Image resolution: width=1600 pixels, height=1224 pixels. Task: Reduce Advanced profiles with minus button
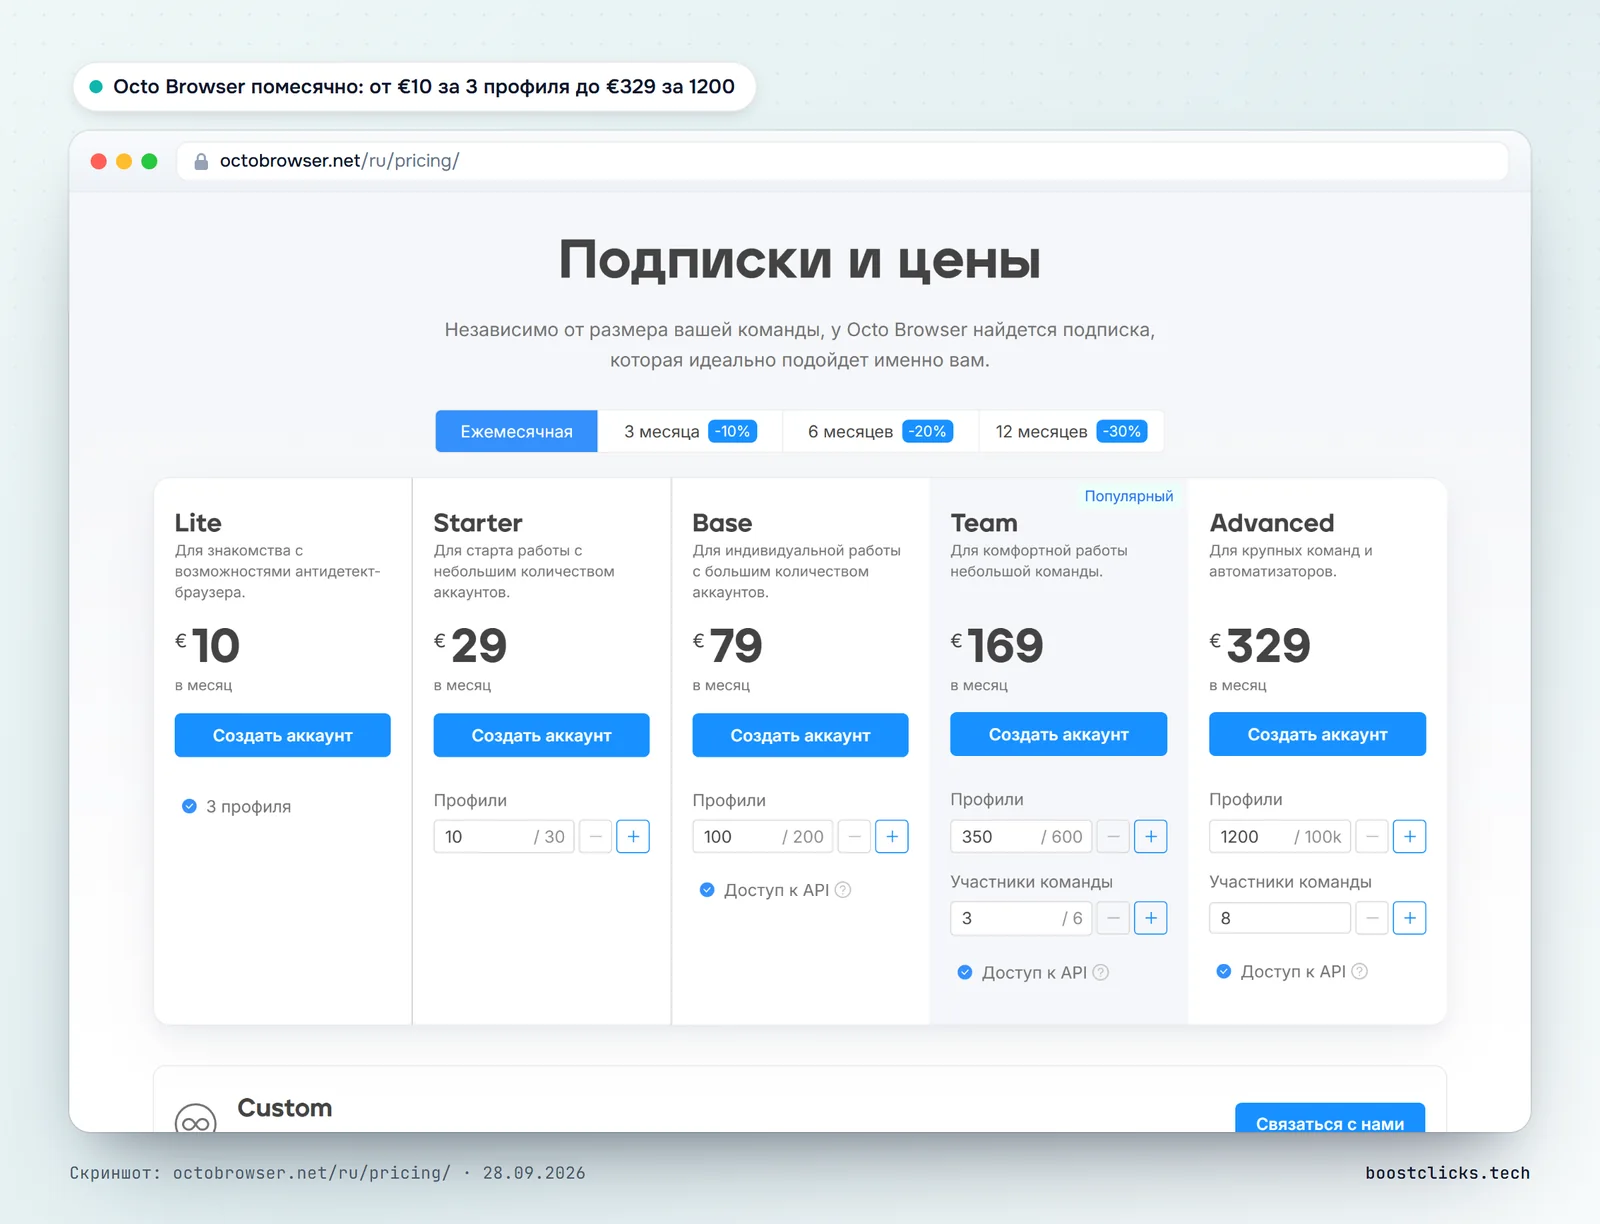pyautogui.click(x=1372, y=836)
